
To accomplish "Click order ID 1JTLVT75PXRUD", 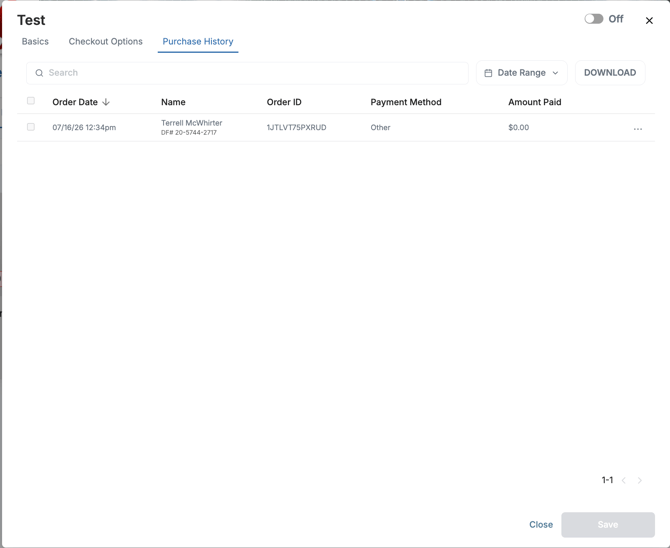I will (297, 127).
